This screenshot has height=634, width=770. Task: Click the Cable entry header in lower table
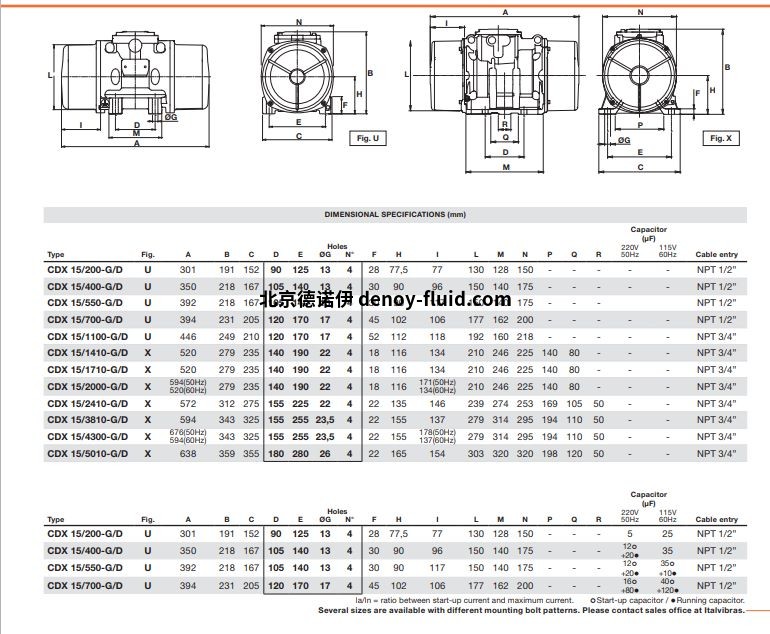point(716,520)
